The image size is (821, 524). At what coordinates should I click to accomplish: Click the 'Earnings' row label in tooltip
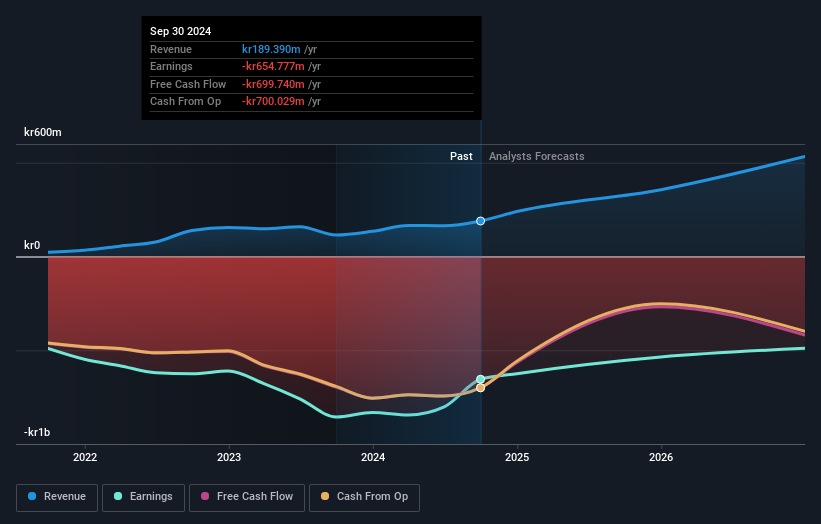click(171, 66)
